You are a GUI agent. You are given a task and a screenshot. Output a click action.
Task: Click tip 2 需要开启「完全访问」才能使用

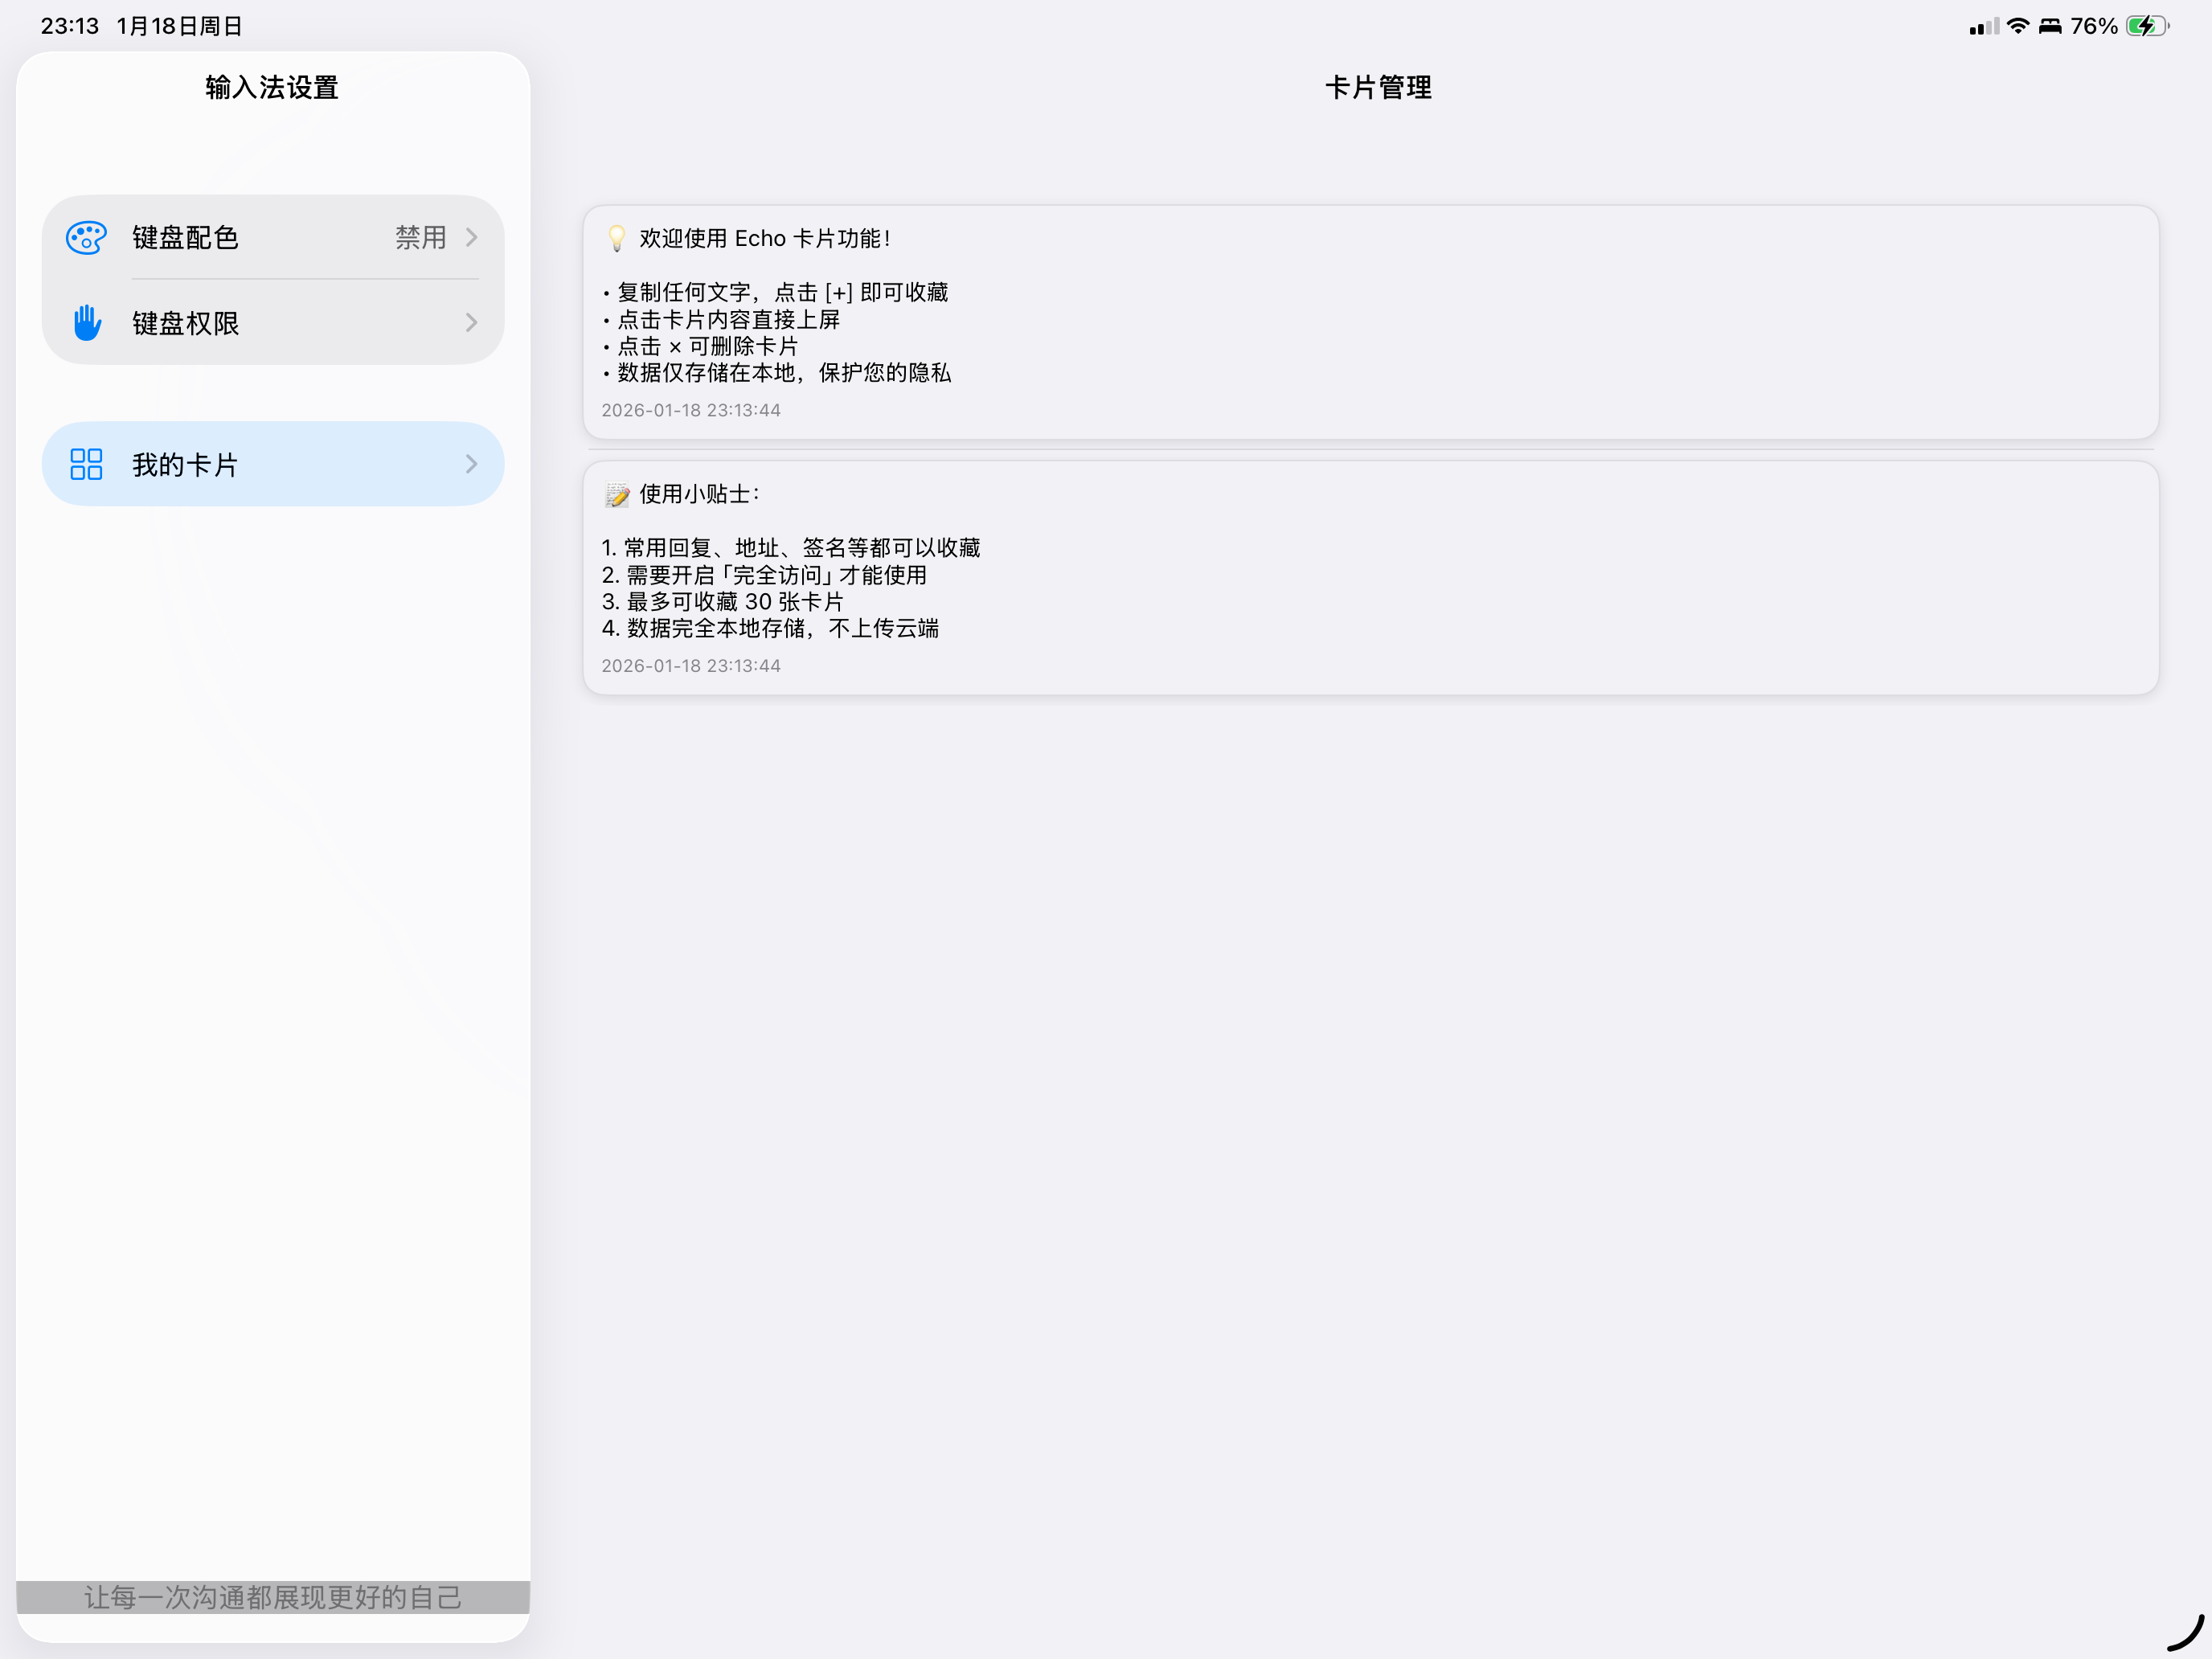pyautogui.click(x=765, y=575)
